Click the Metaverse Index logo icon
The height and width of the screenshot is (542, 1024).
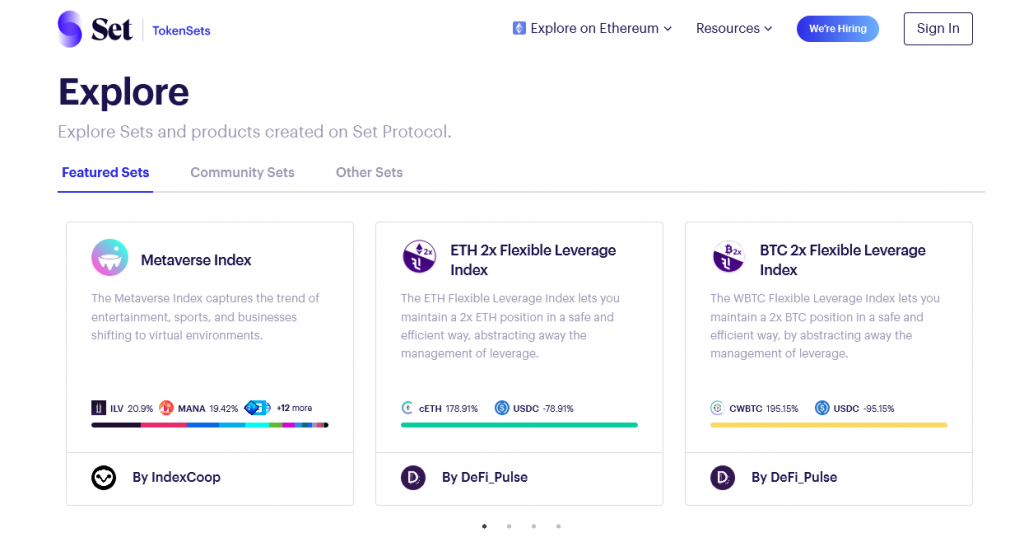110,257
